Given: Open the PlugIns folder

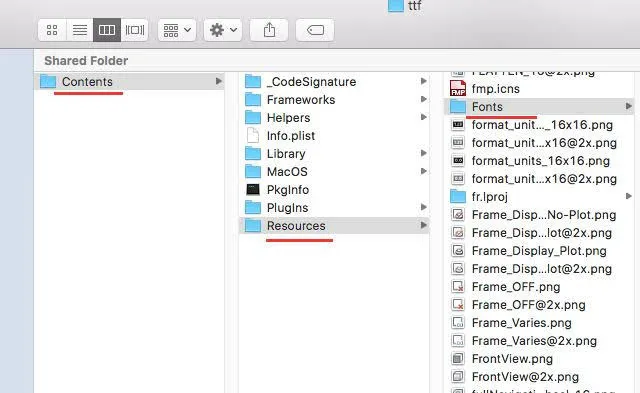Looking at the screenshot, I should tap(333, 207).
